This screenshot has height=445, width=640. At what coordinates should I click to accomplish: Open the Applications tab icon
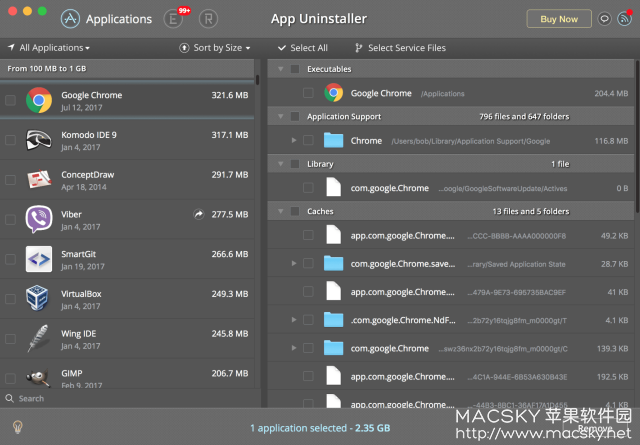pos(70,19)
